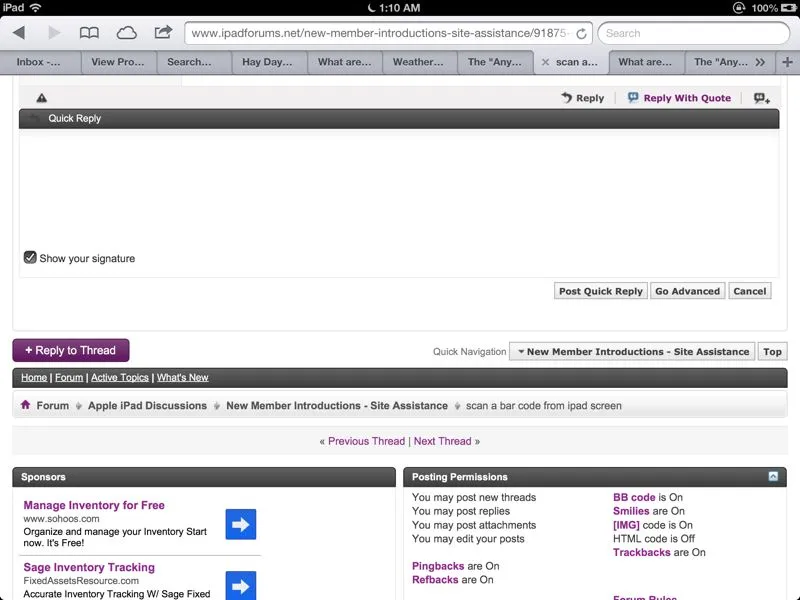Viewport: 800px width, 600px height.
Task: Open iCloud tabs cloud icon
Action: (x=126, y=33)
